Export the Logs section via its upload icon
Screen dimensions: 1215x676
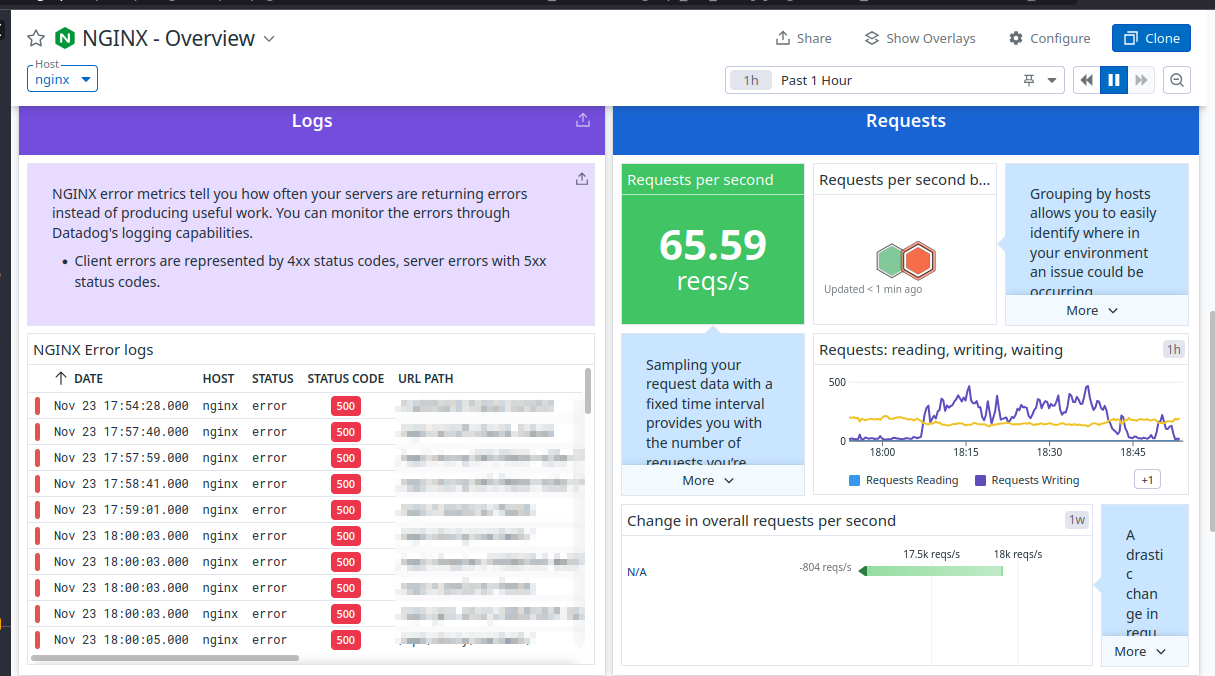click(582, 119)
